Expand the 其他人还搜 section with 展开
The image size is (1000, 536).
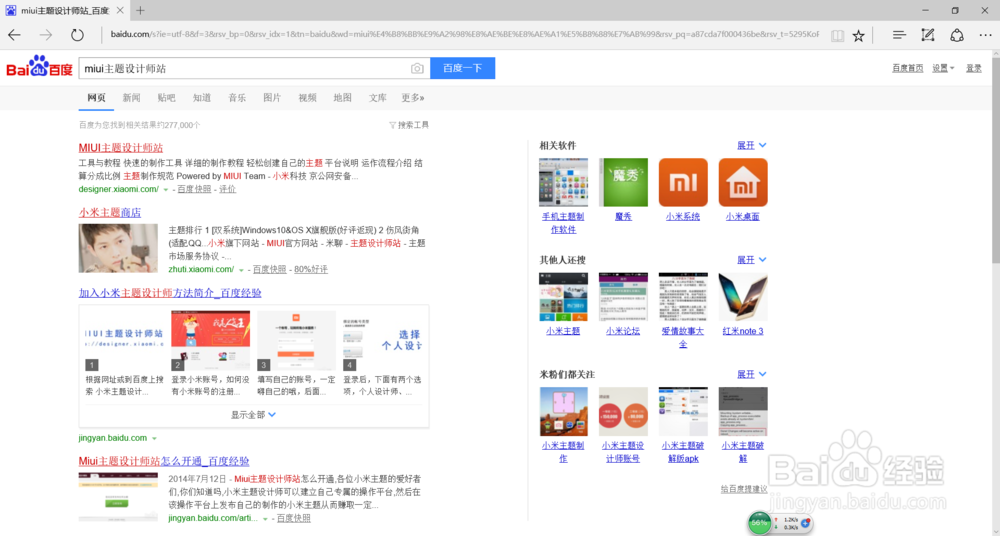tap(752, 260)
